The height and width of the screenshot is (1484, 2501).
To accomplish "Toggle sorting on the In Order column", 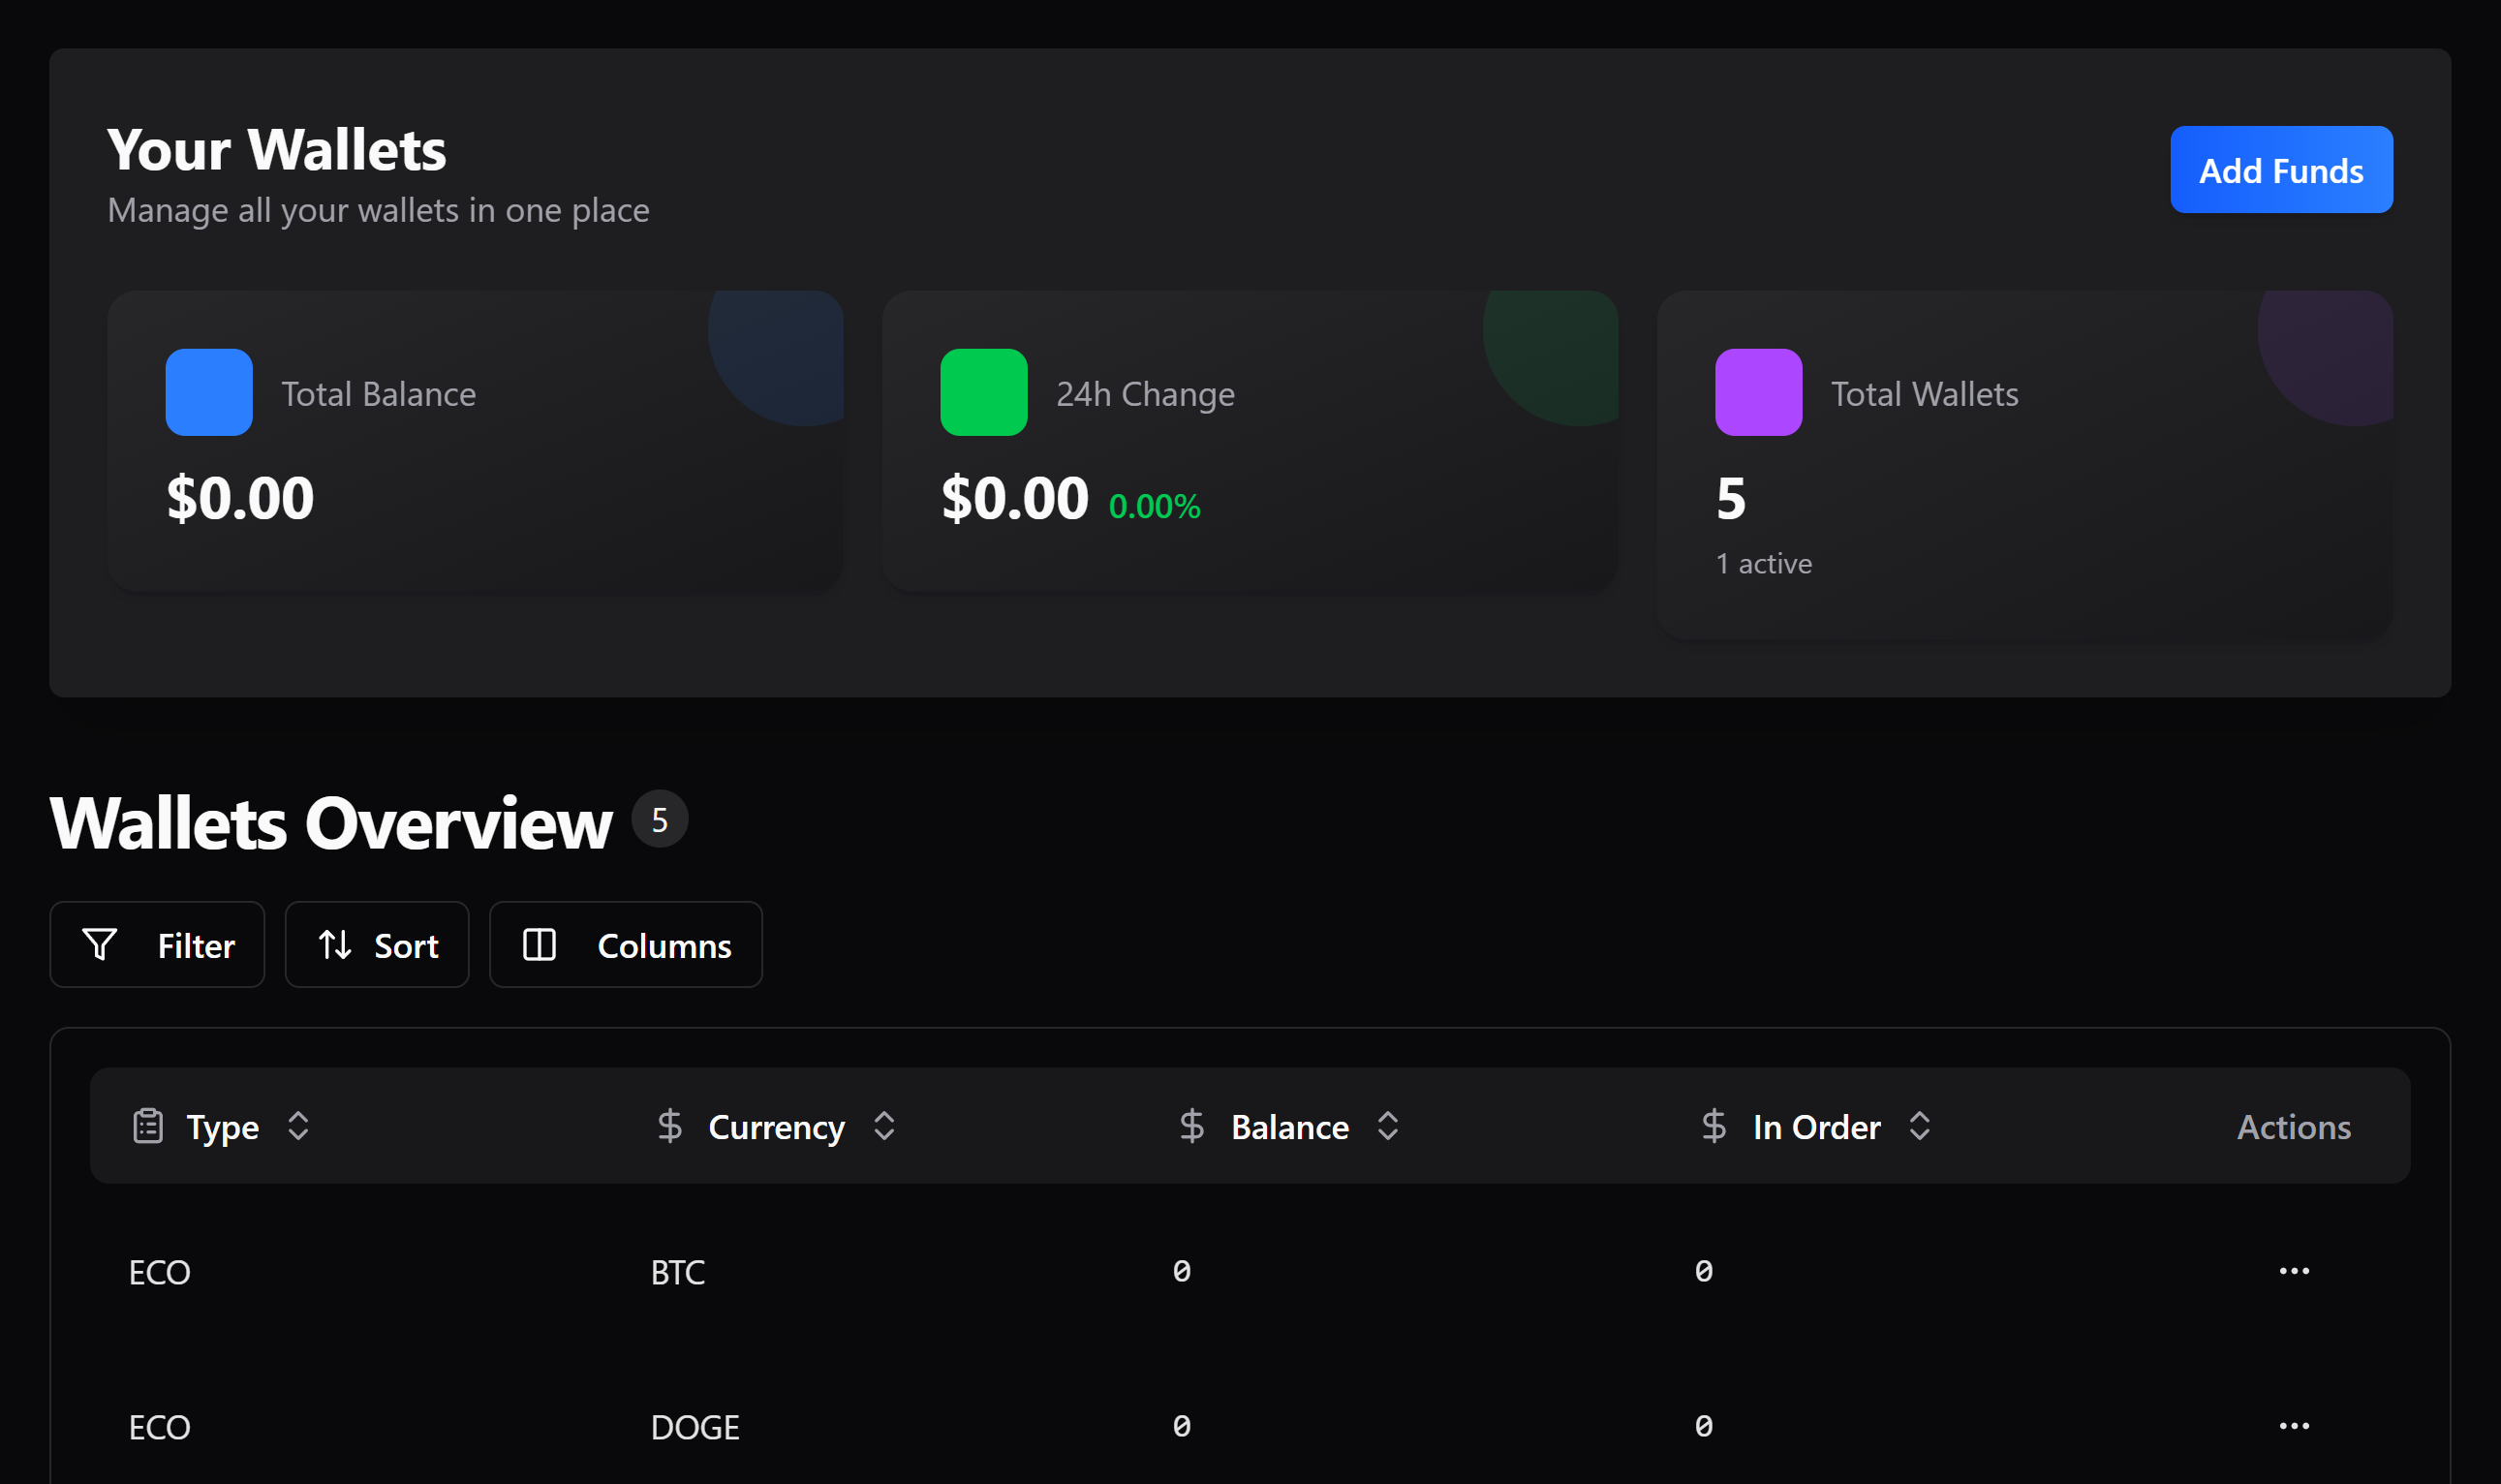I will (x=1918, y=1126).
